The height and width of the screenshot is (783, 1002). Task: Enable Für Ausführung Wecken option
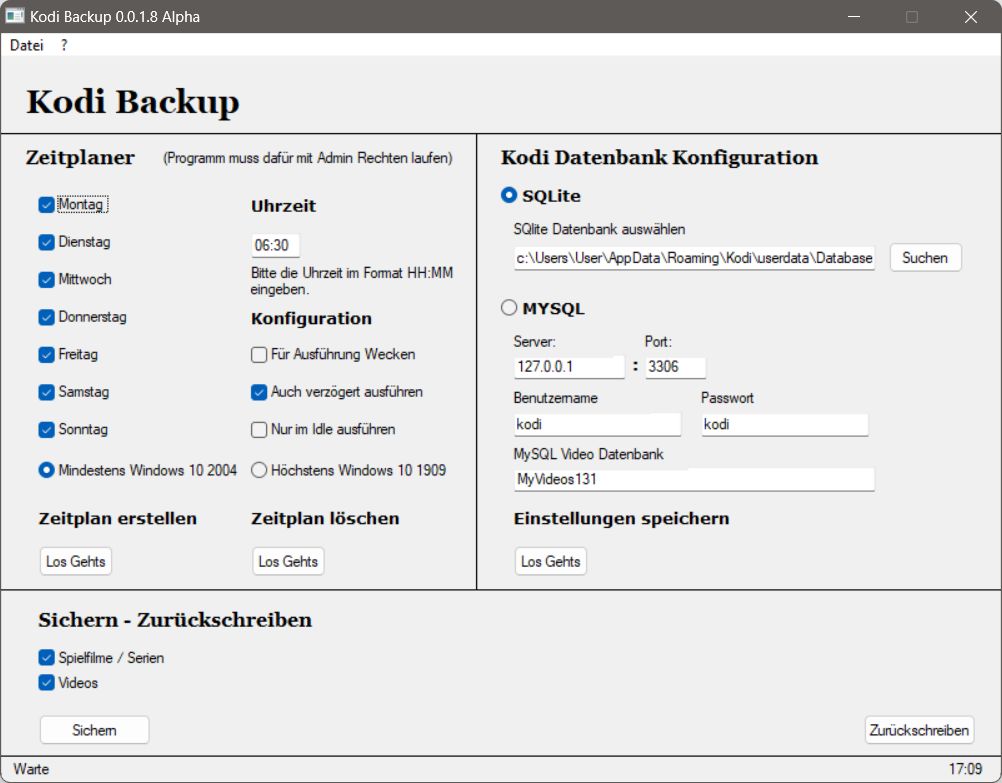(259, 355)
